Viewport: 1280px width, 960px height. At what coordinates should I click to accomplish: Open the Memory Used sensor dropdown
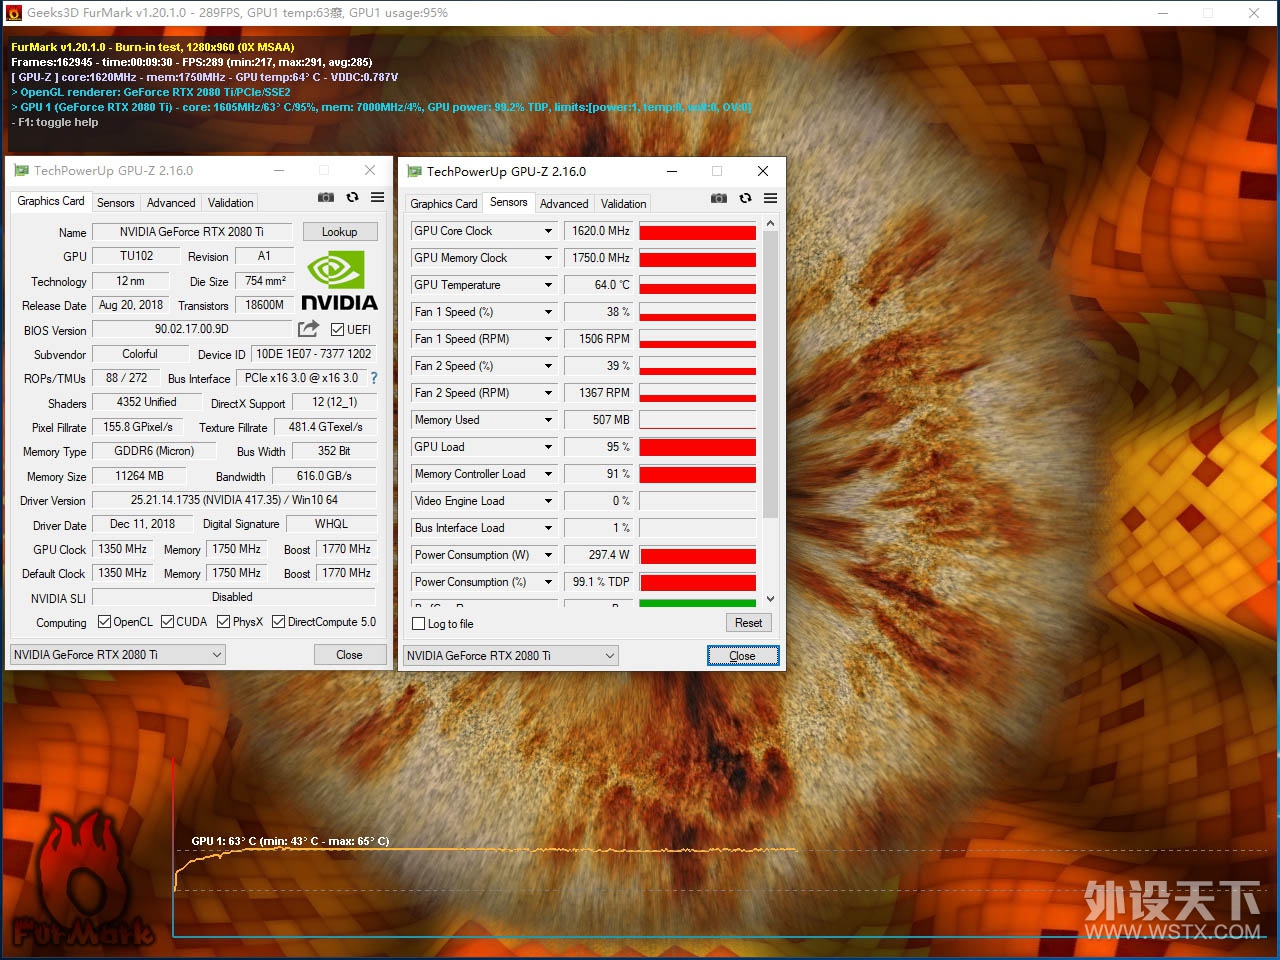tap(548, 420)
